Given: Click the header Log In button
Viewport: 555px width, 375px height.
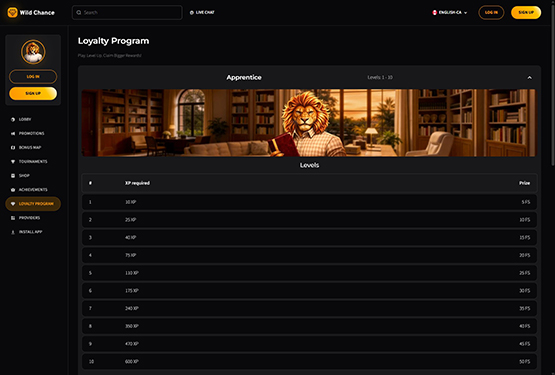Looking at the screenshot, I should pos(491,12).
